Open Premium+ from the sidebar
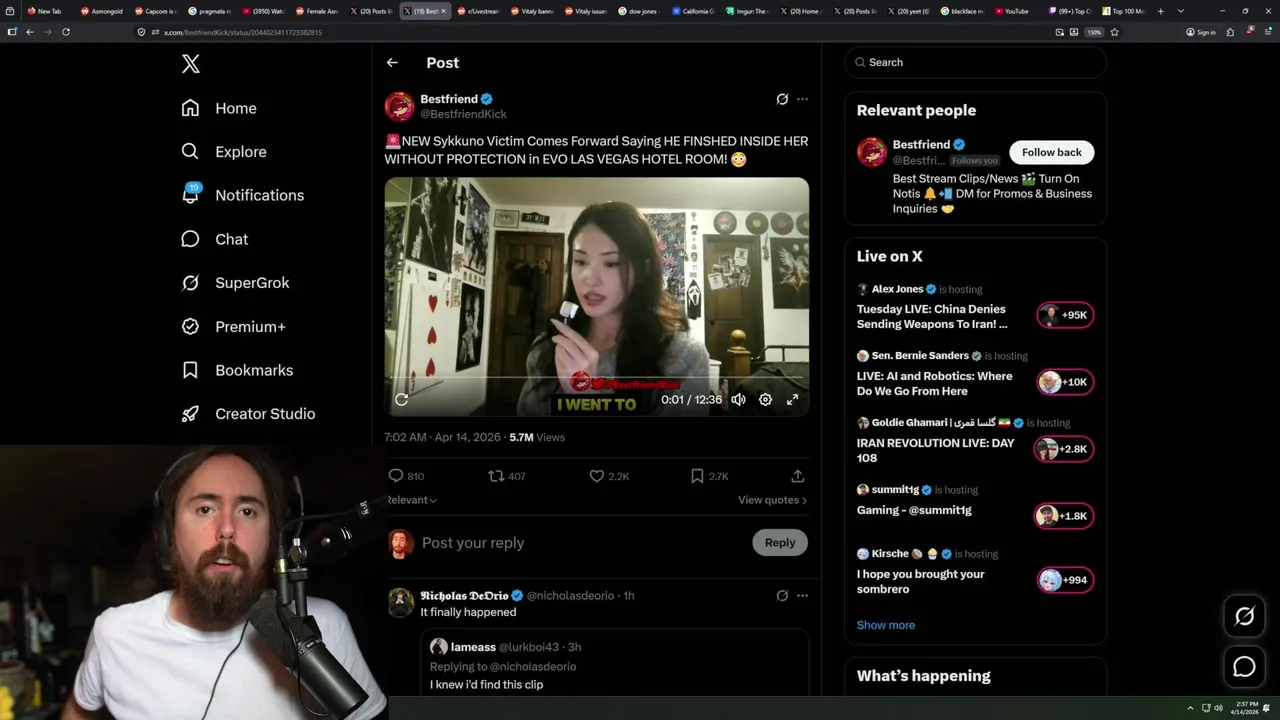The height and width of the screenshot is (720, 1280). 233,327
